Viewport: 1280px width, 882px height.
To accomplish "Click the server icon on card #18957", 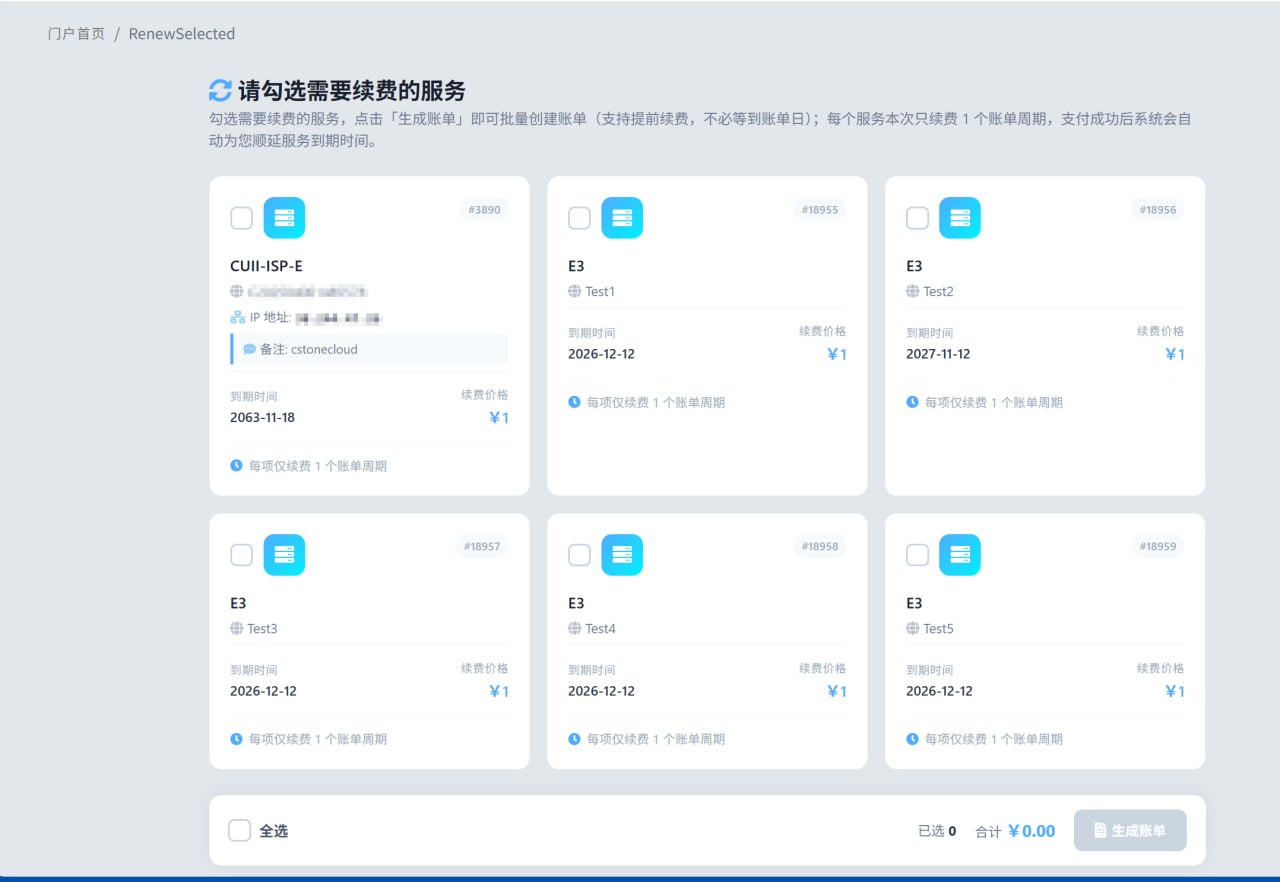I will [x=284, y=555].
